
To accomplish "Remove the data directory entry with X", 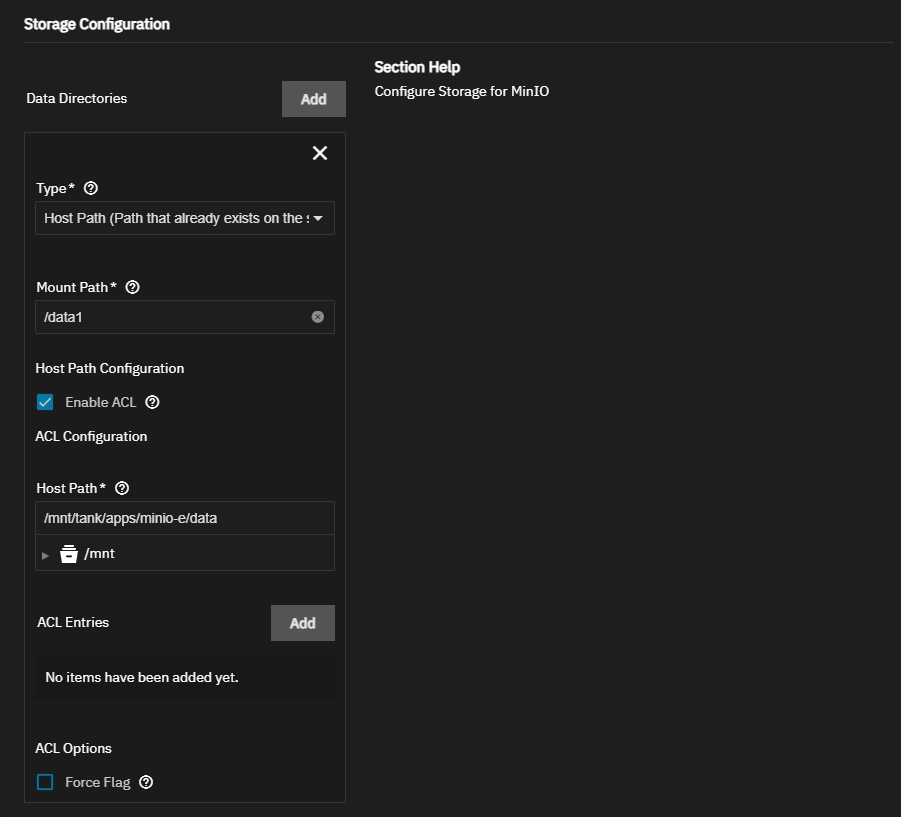I will (x=320, y=153).
